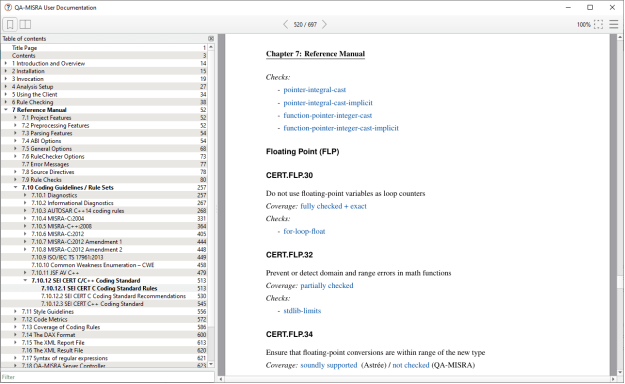625x384 pixels.
Task: Click the fullscreen fit icon
Action: [598, 24]
